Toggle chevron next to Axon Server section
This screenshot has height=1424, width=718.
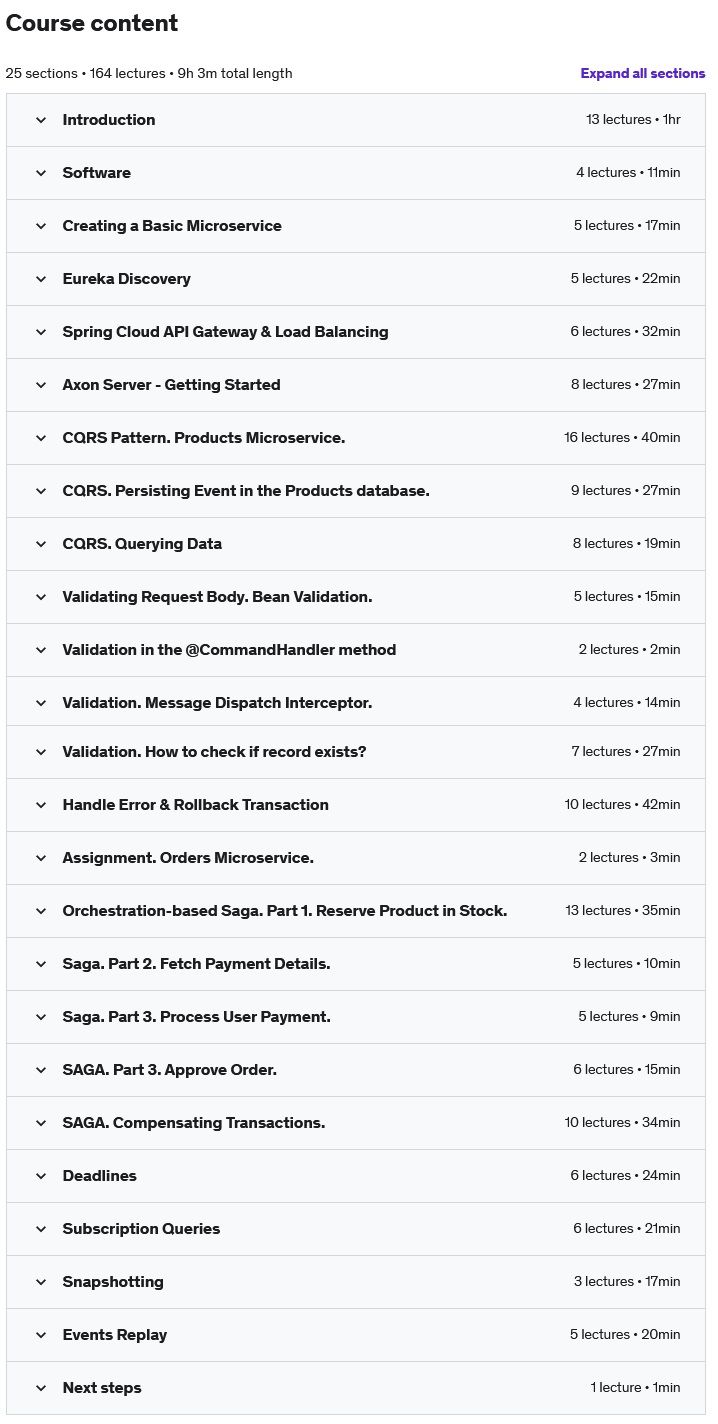click(41, 385)
